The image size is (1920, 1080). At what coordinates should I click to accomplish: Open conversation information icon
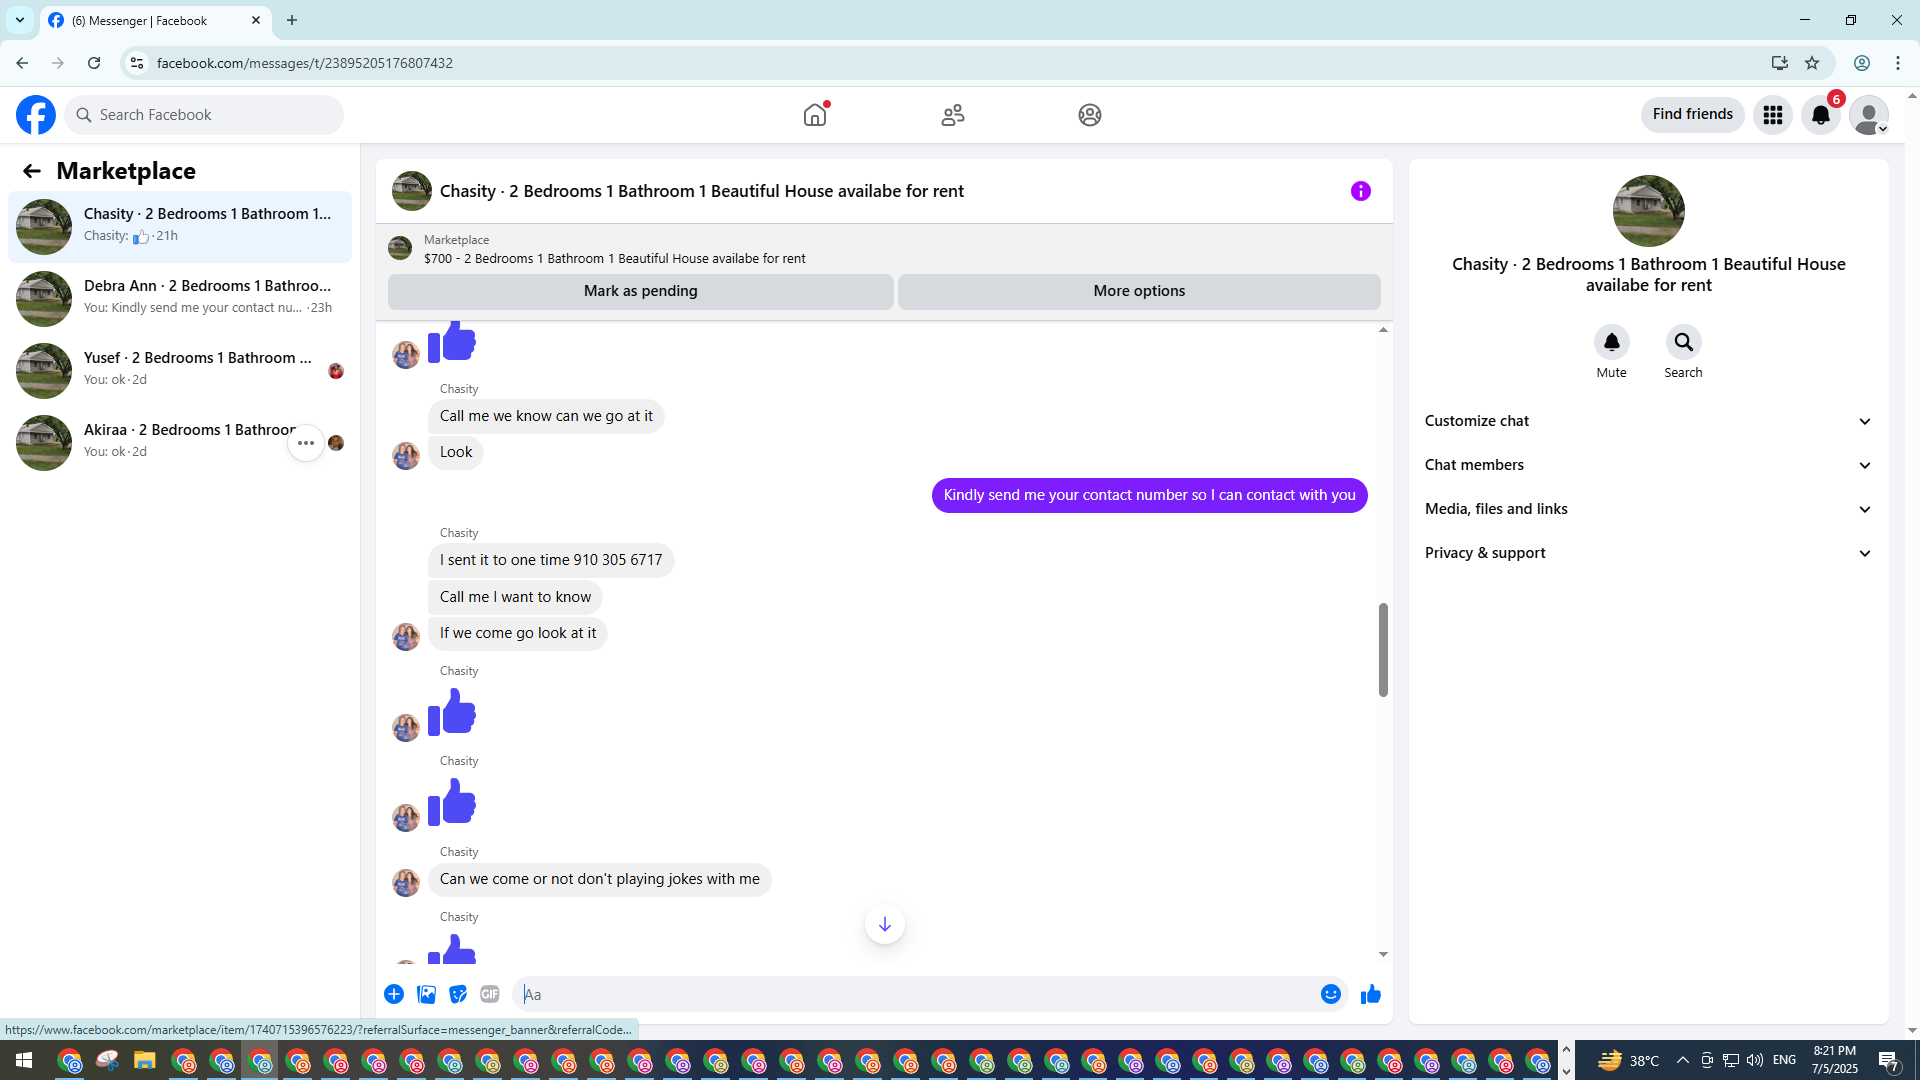point(1360,191)
